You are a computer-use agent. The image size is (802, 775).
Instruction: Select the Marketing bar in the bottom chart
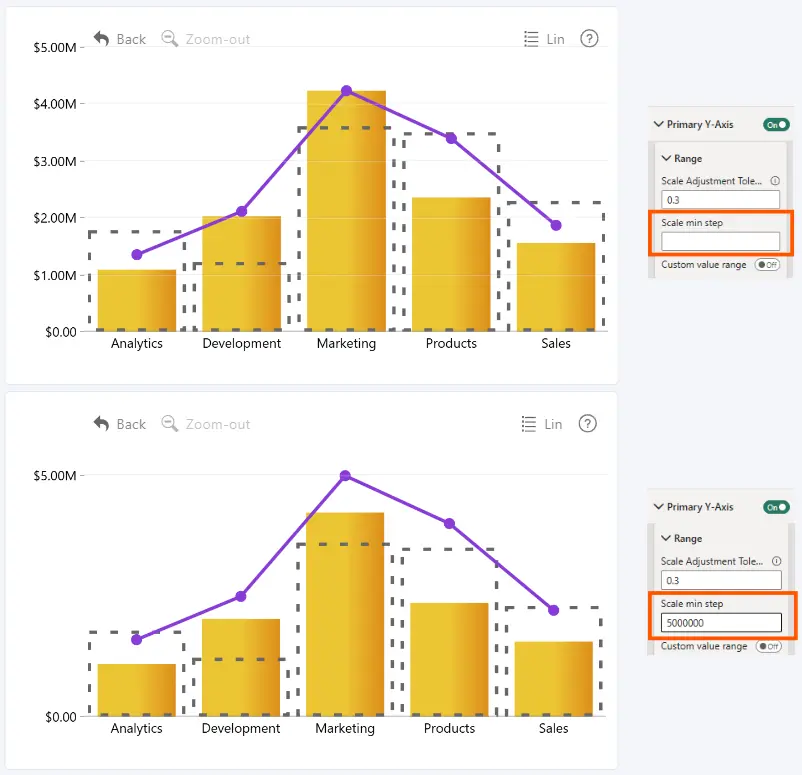tap(345, 614)
